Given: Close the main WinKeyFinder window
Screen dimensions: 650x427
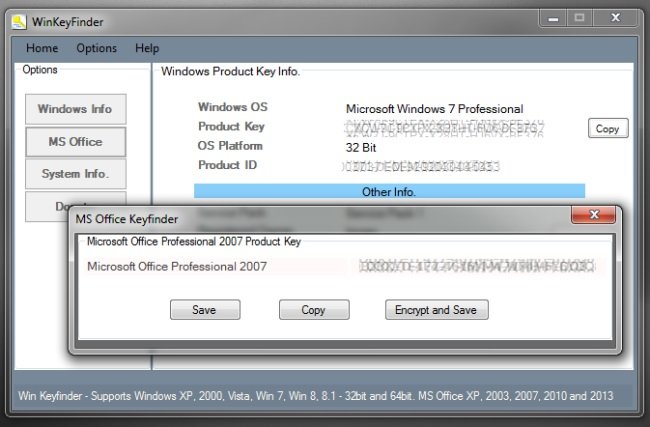Looking at the screenshot, I should point(616,19).
